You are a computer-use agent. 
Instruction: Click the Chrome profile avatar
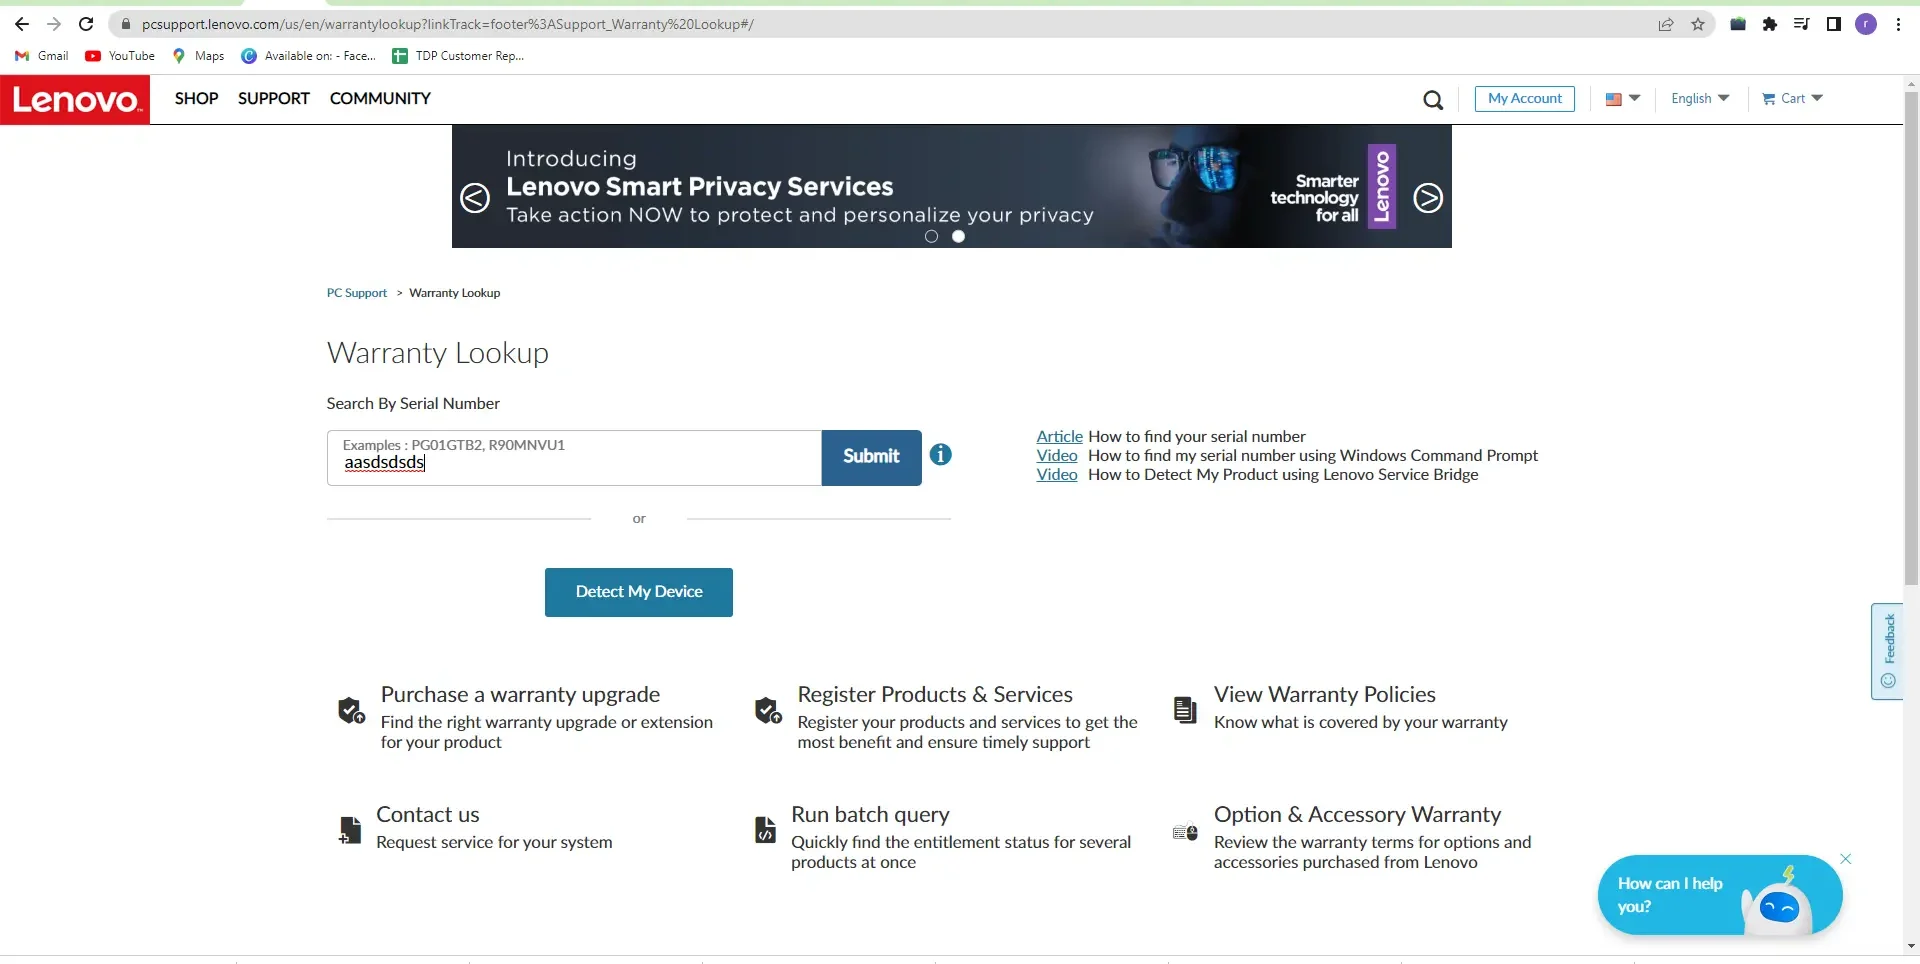point(1866,24)
